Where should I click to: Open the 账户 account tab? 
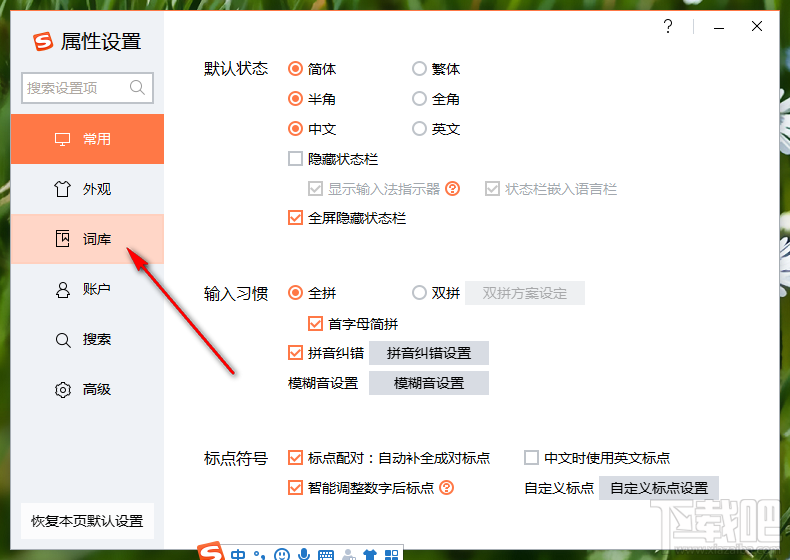[x=87, y=289]
